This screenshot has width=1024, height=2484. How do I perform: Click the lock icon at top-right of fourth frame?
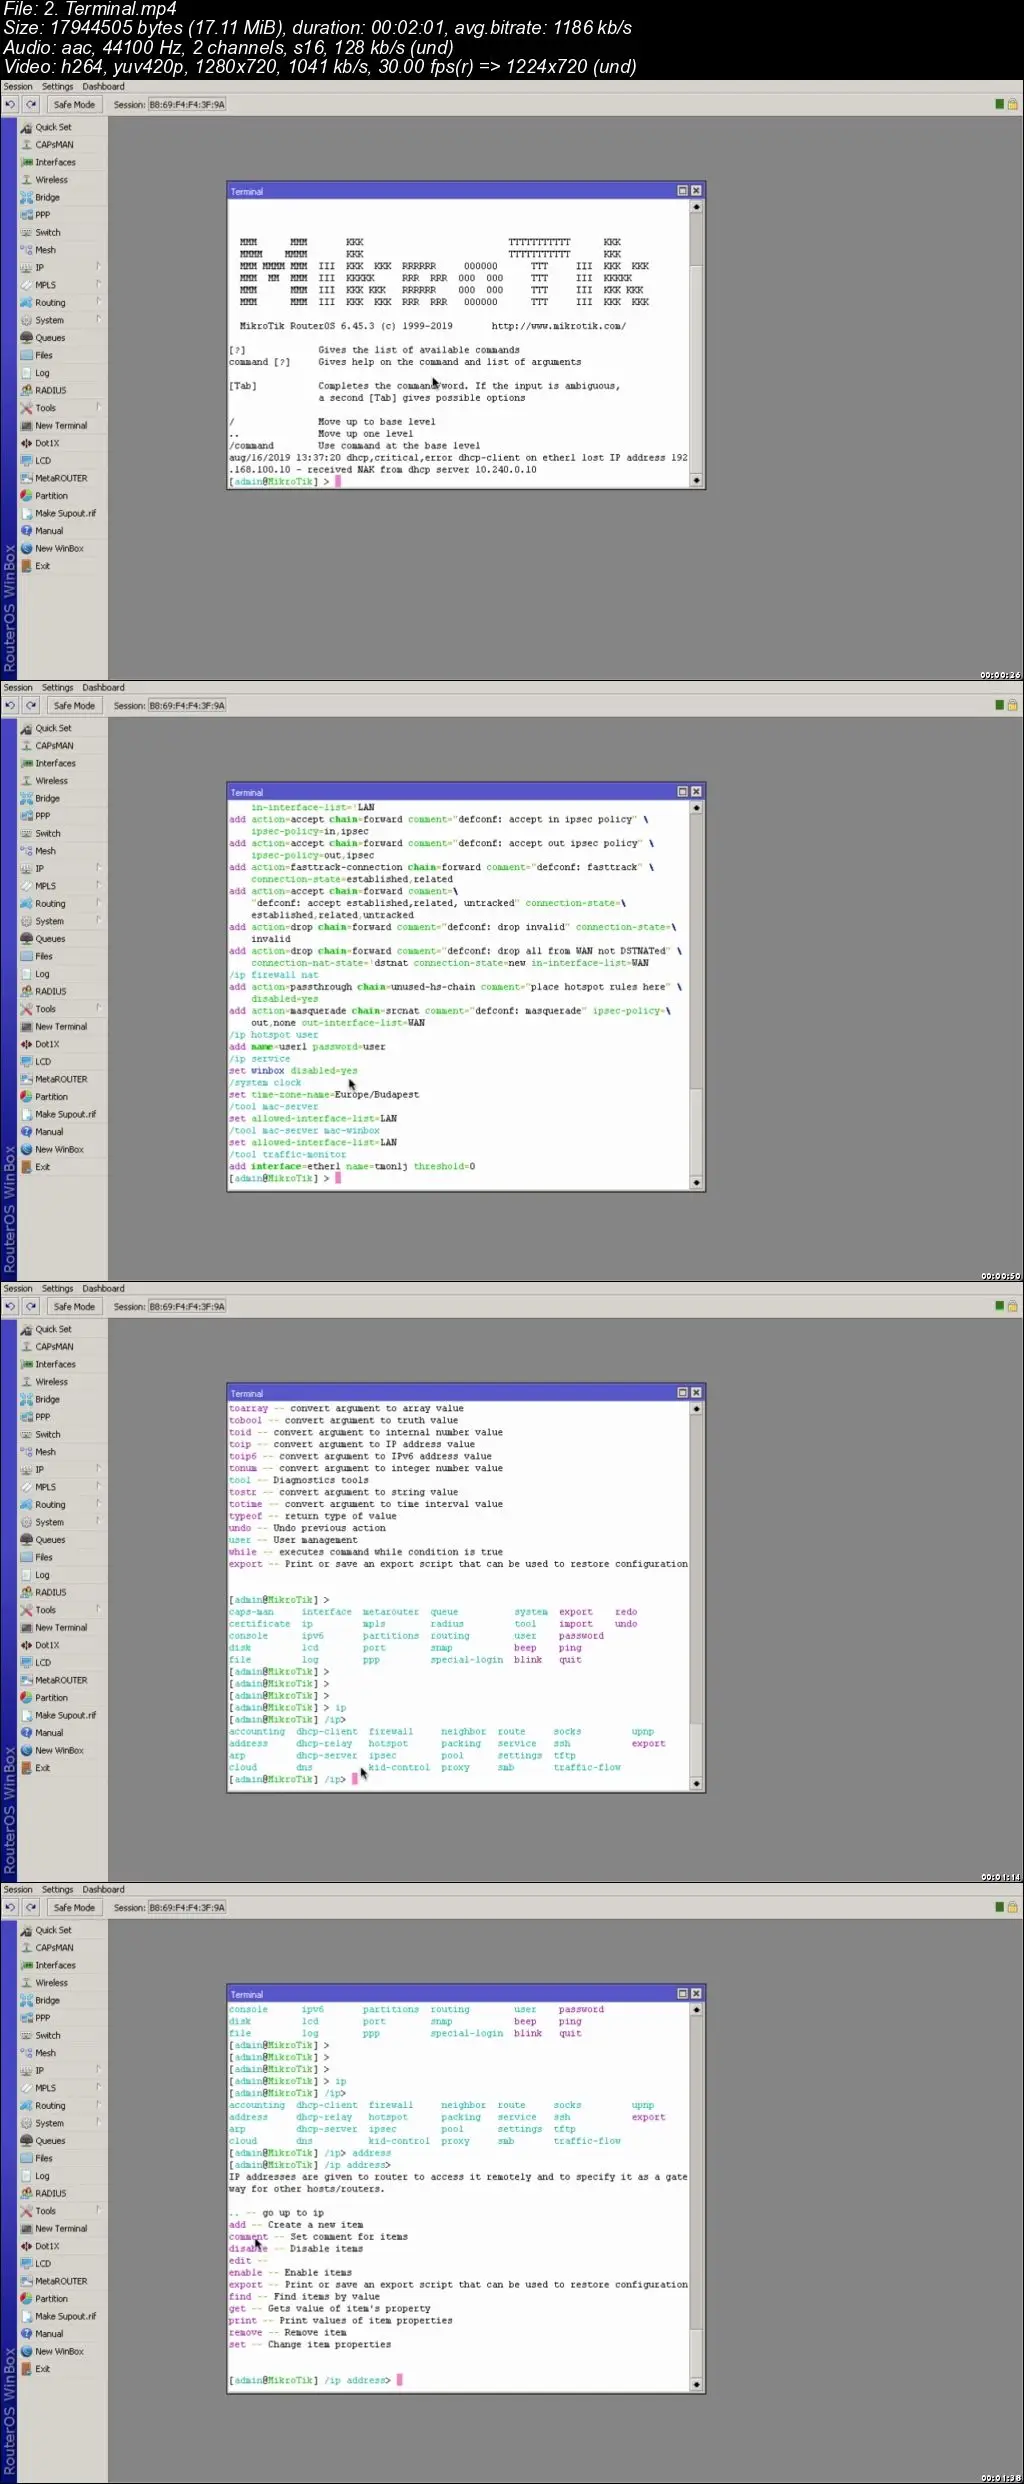pyautogui.click(x=1012, y=1907)
